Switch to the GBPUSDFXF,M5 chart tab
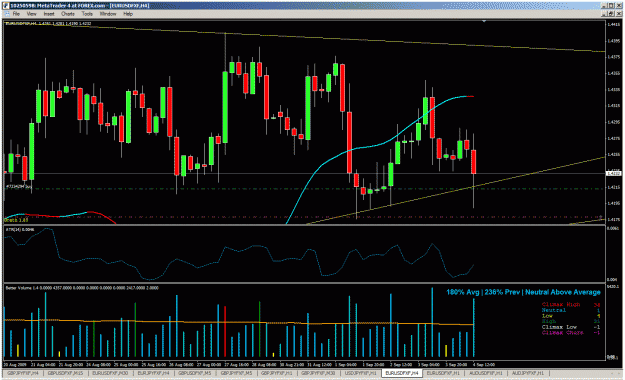 [195, 373]
